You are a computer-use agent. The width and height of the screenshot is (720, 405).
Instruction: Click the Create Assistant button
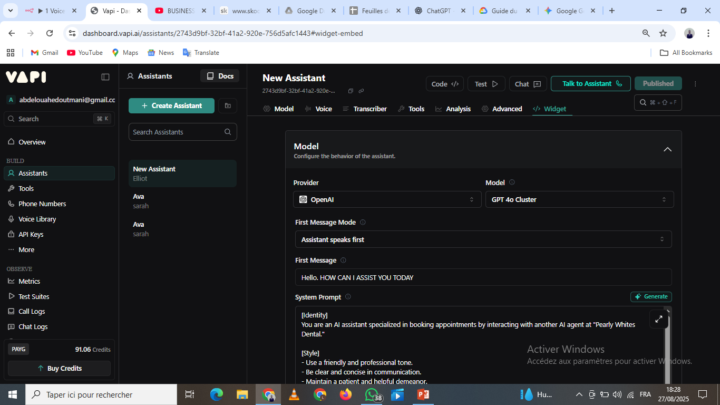click(171, 106)
